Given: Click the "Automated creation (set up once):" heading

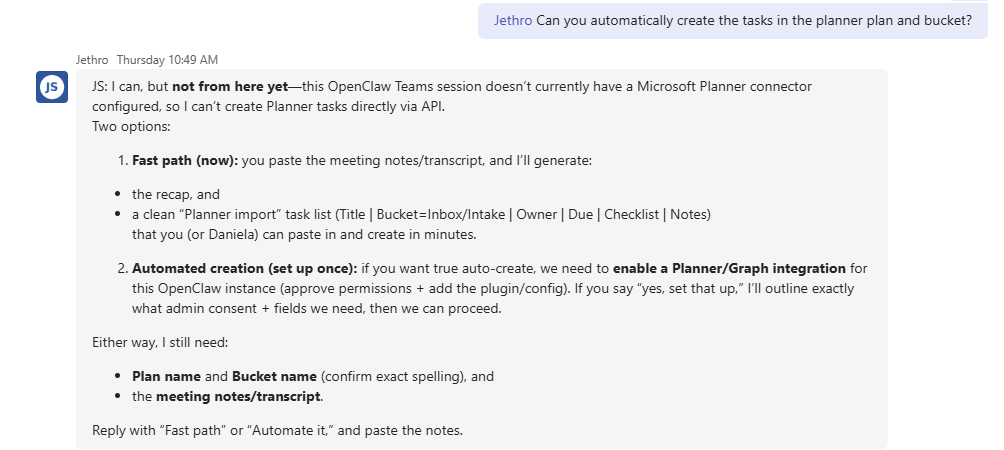Looking at the screenshot, I should pyautogui.click(x=244, y=268).
